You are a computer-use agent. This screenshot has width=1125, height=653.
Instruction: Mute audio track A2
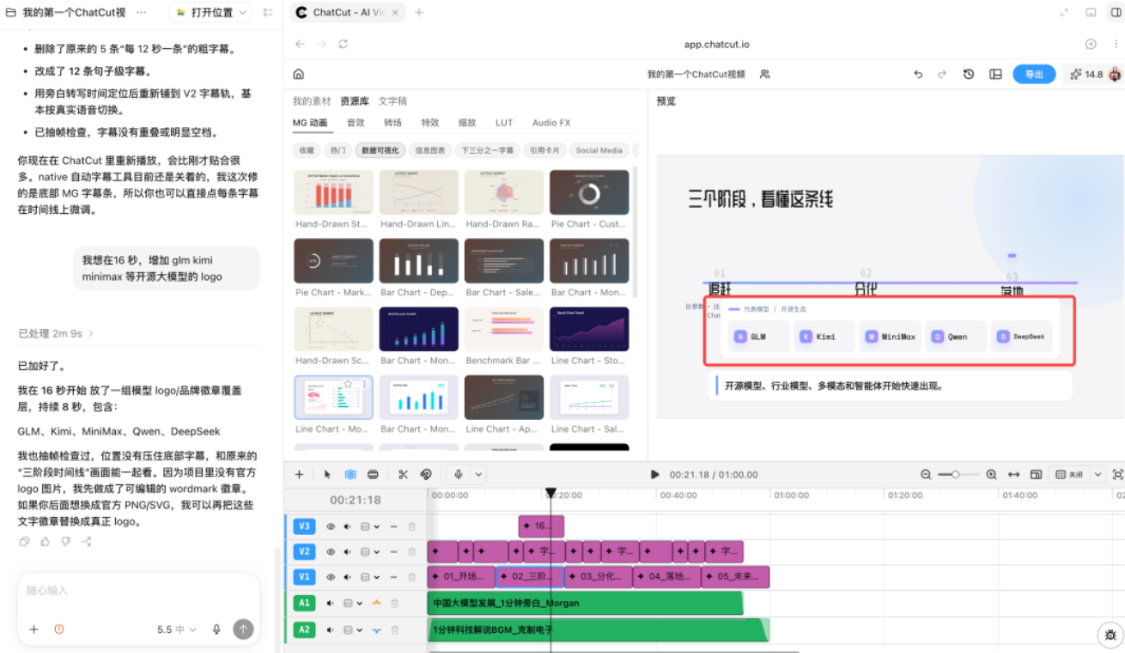pyautogui.click(x=330, y=630)
